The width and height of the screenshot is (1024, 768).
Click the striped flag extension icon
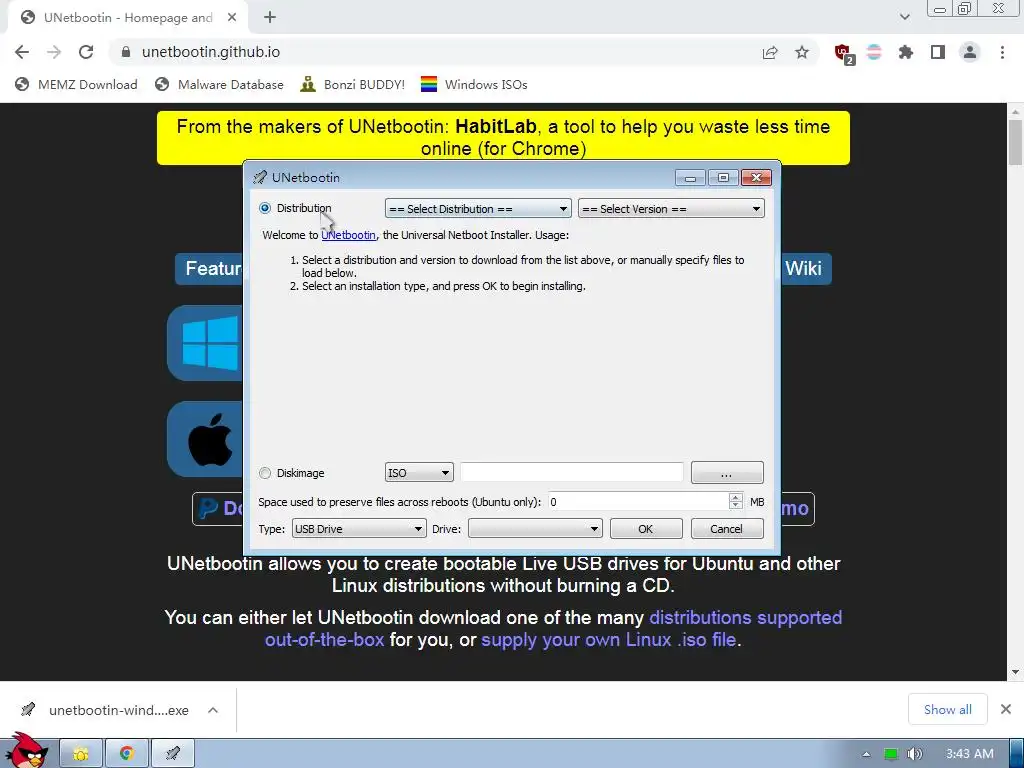click(x=874, y=52)
